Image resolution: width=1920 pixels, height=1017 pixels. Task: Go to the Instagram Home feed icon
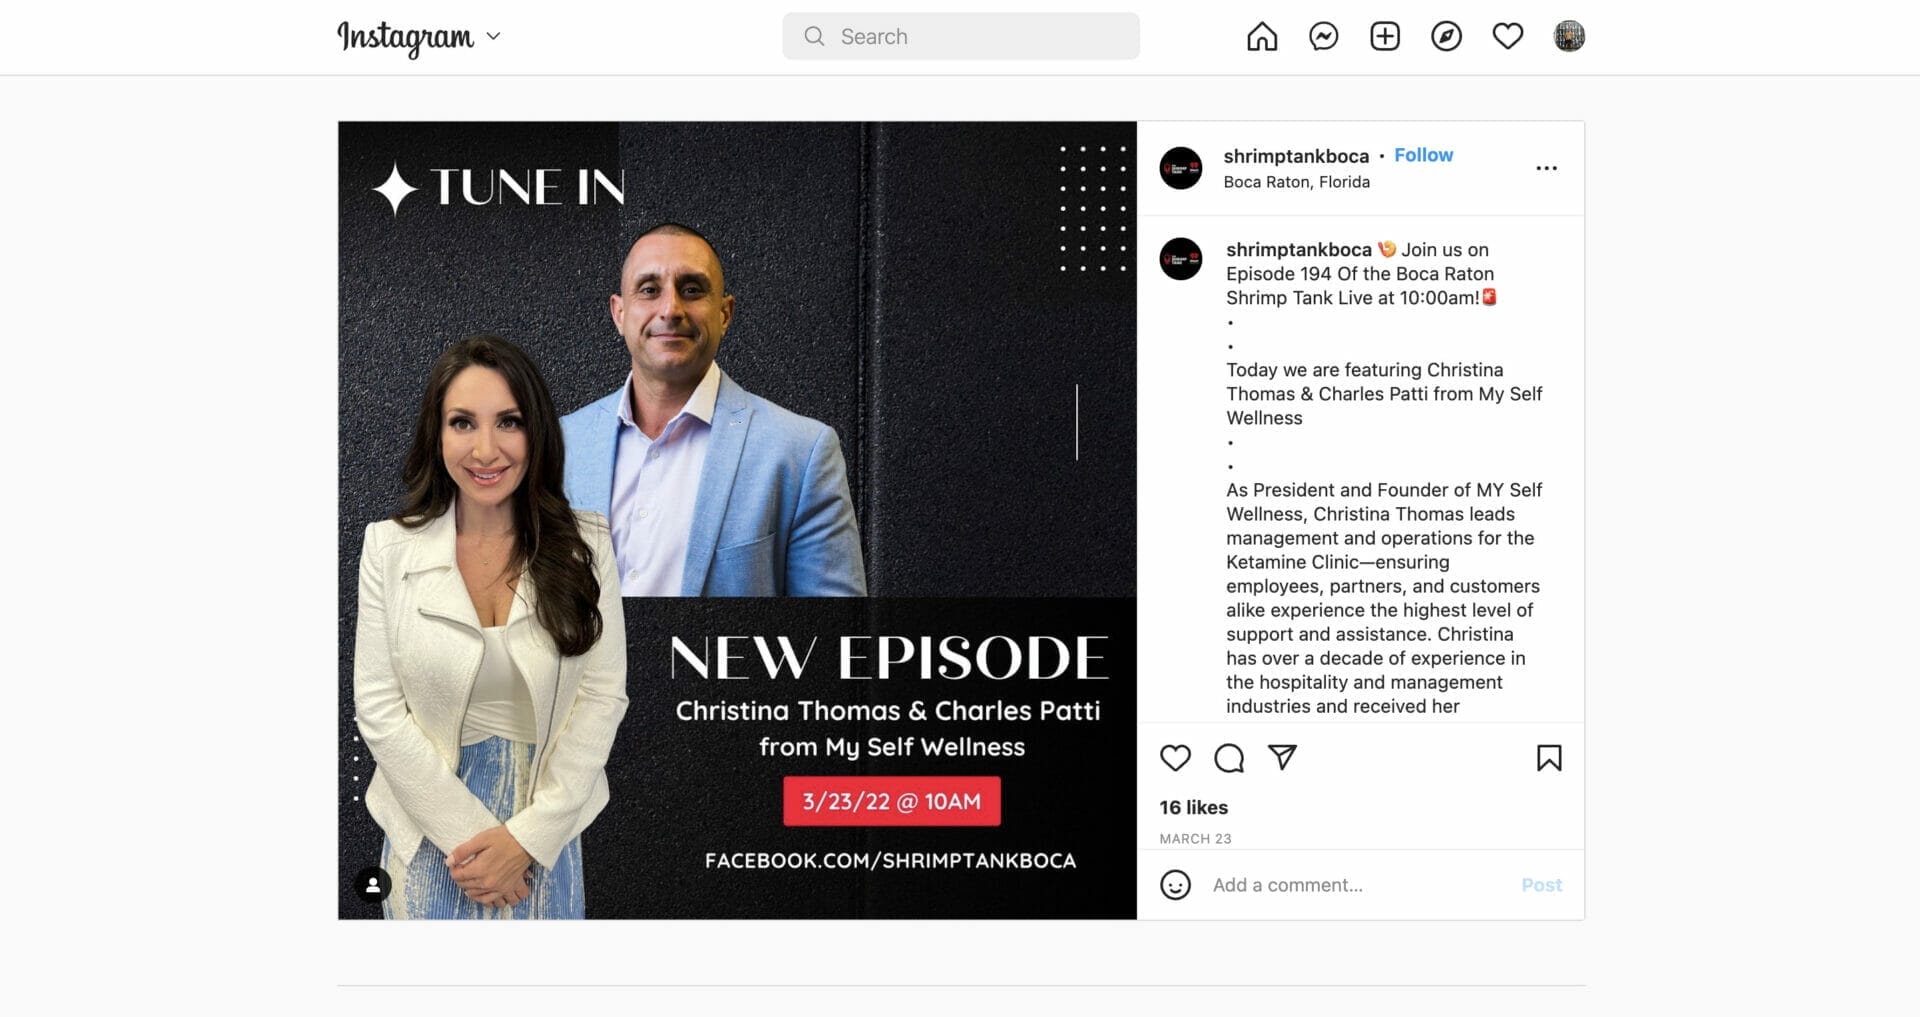pyautogui.click(x=1262, y=37)
